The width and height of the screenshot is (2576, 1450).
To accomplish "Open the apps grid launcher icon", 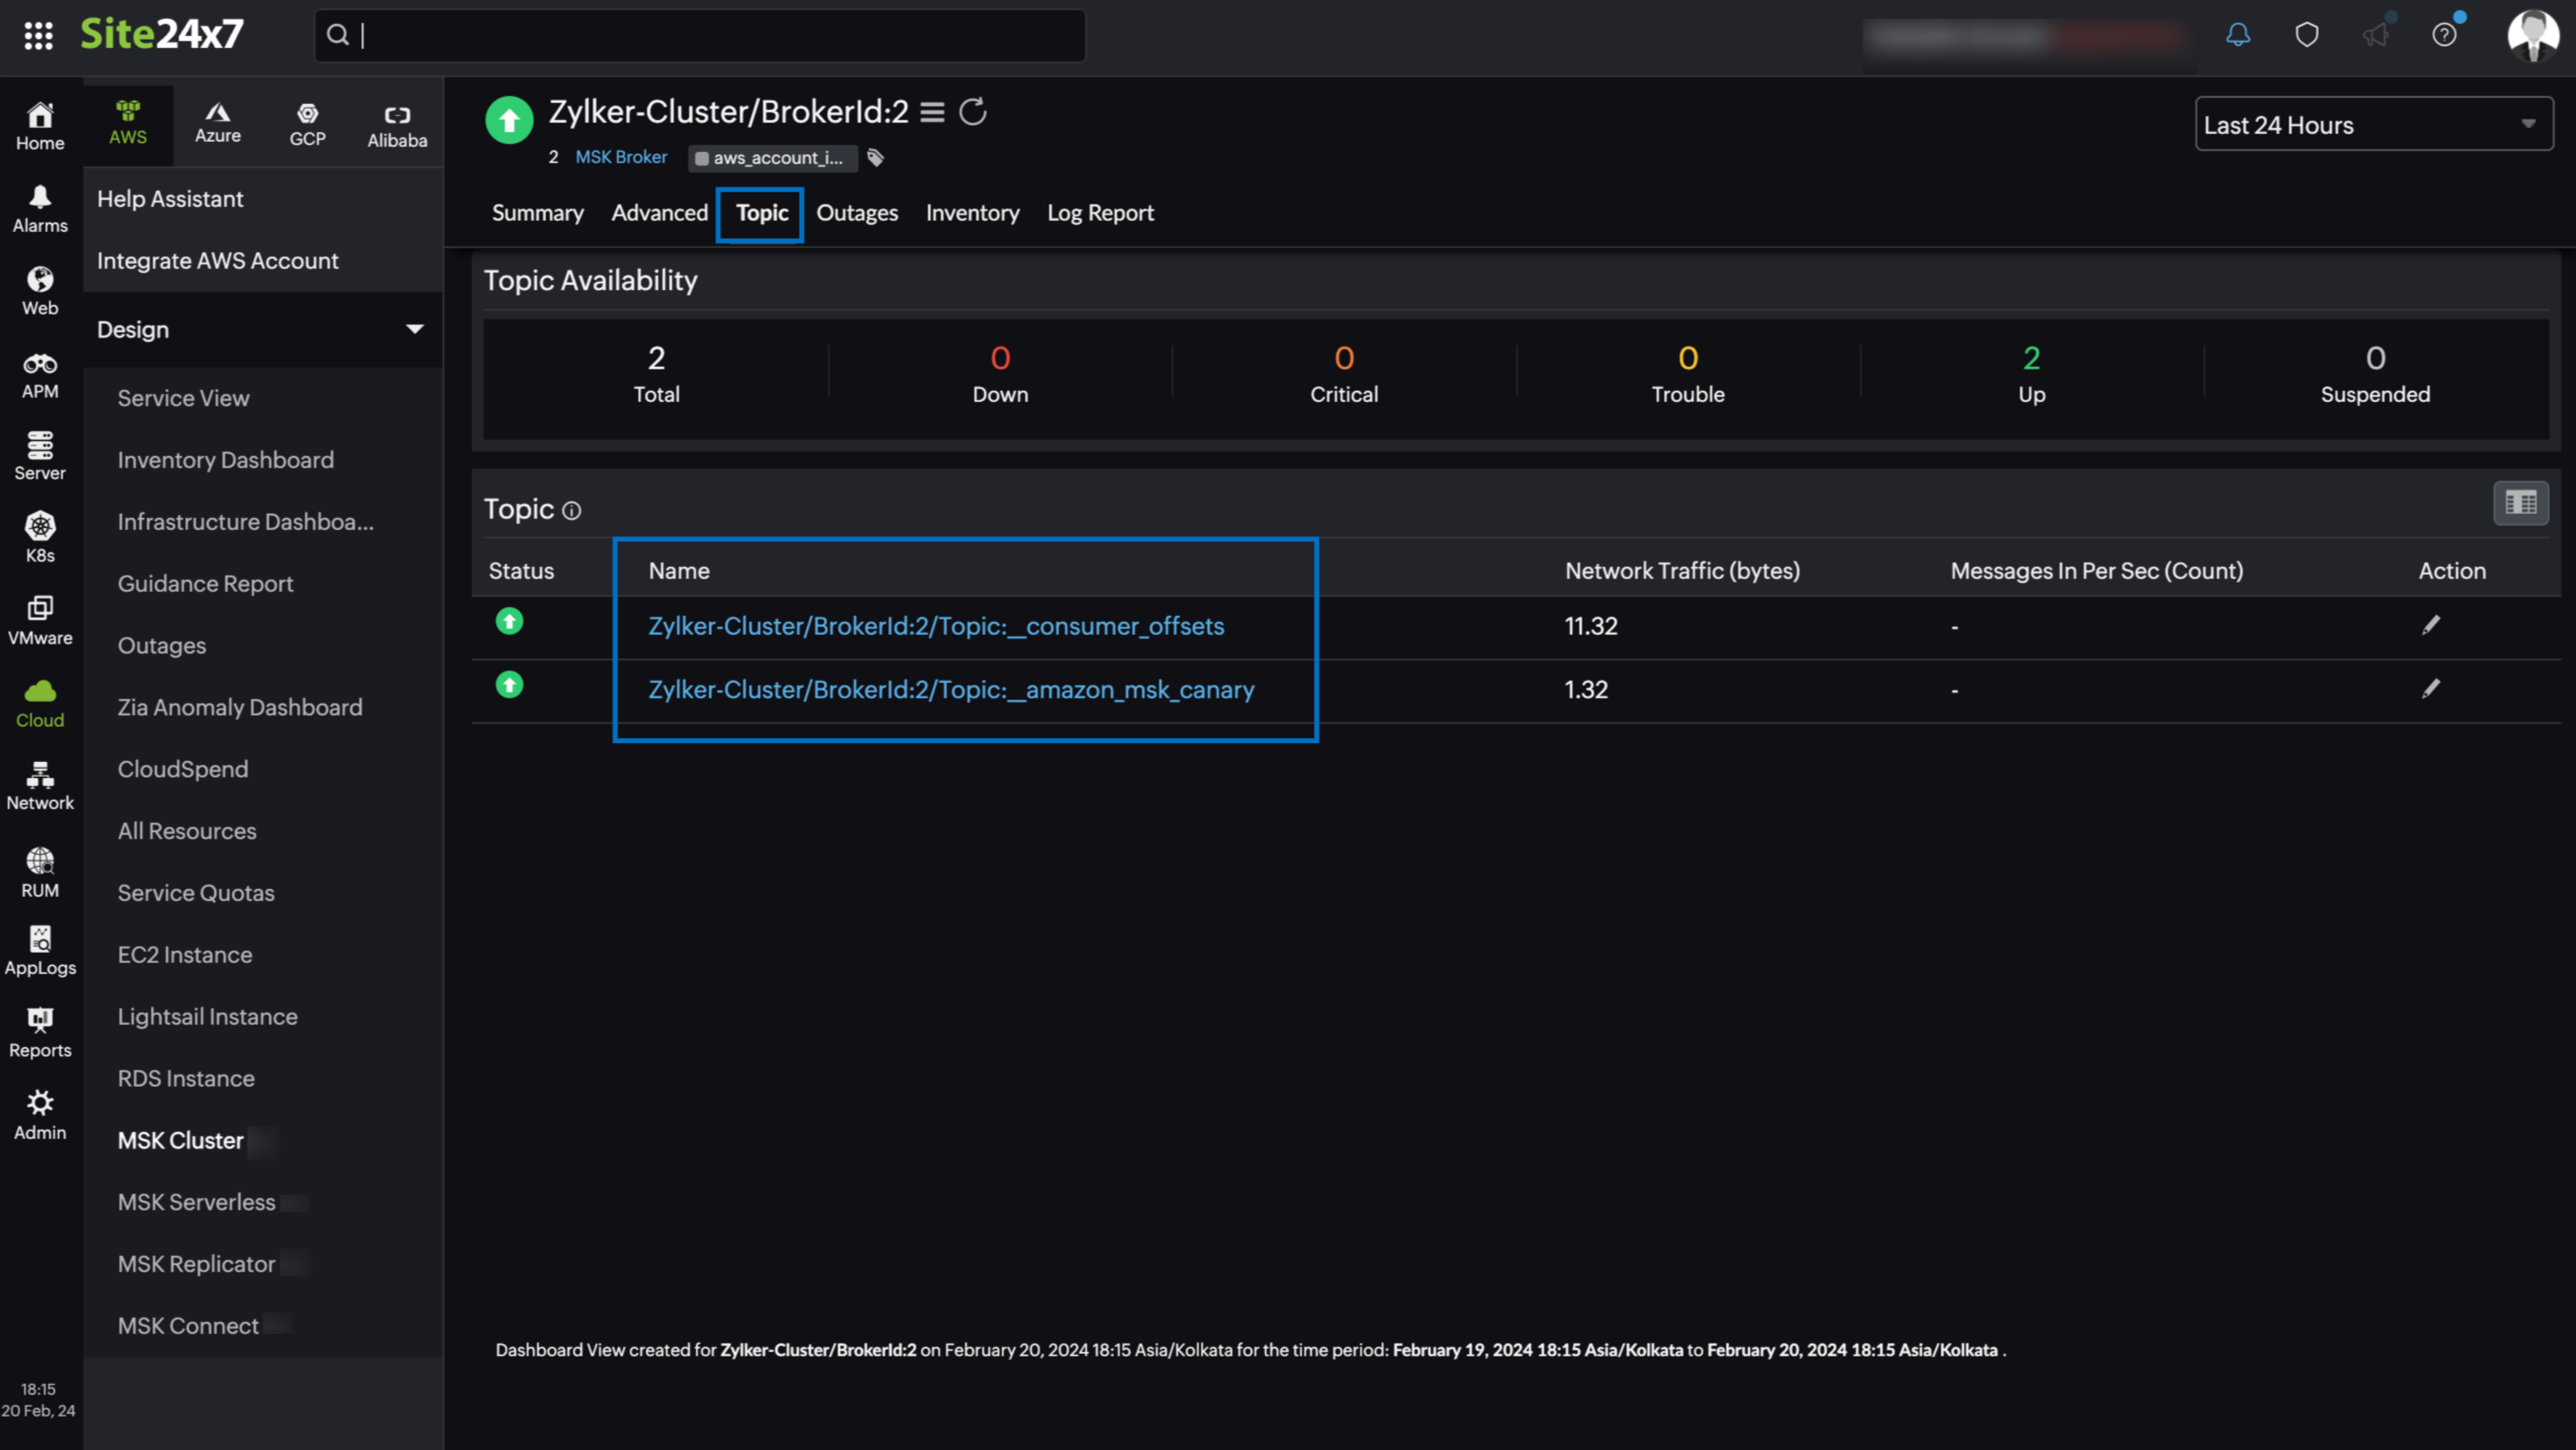I will [38, 35].
